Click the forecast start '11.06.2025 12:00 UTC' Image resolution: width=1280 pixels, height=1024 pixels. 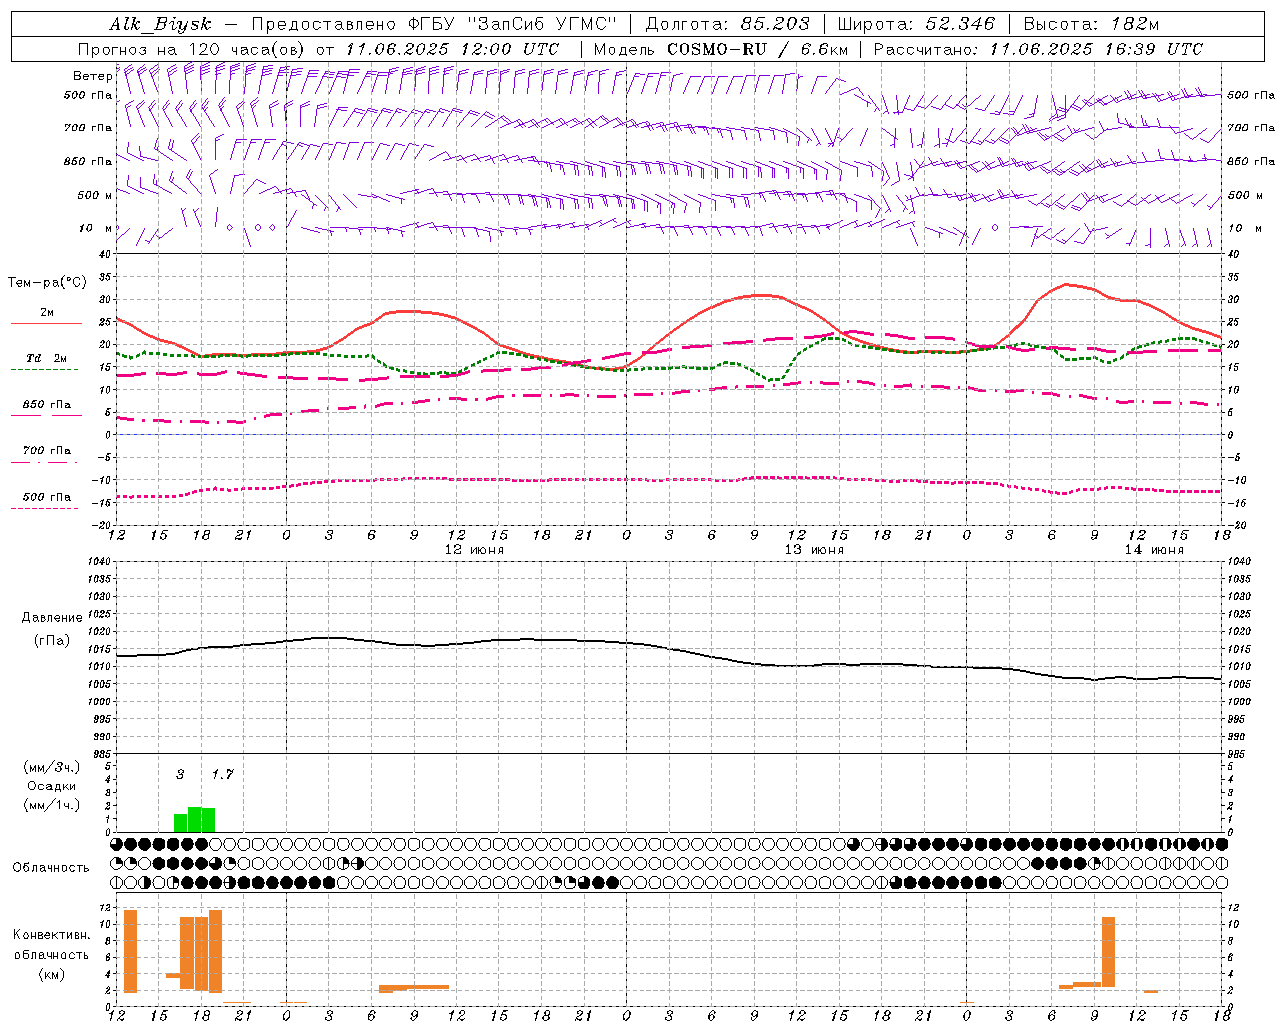pyautogui.click(x=452, y=49)
